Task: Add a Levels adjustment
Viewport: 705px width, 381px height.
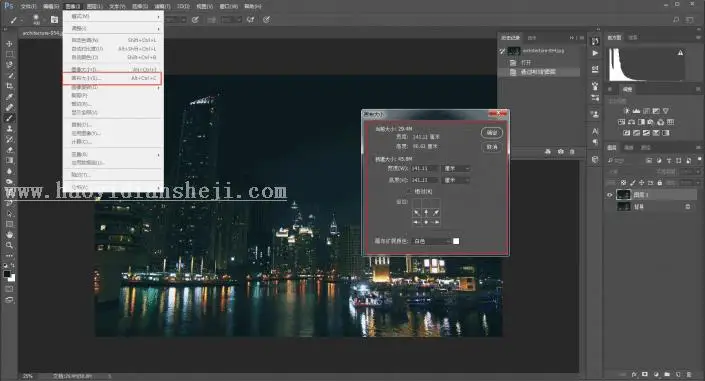Action: (636, 111)
